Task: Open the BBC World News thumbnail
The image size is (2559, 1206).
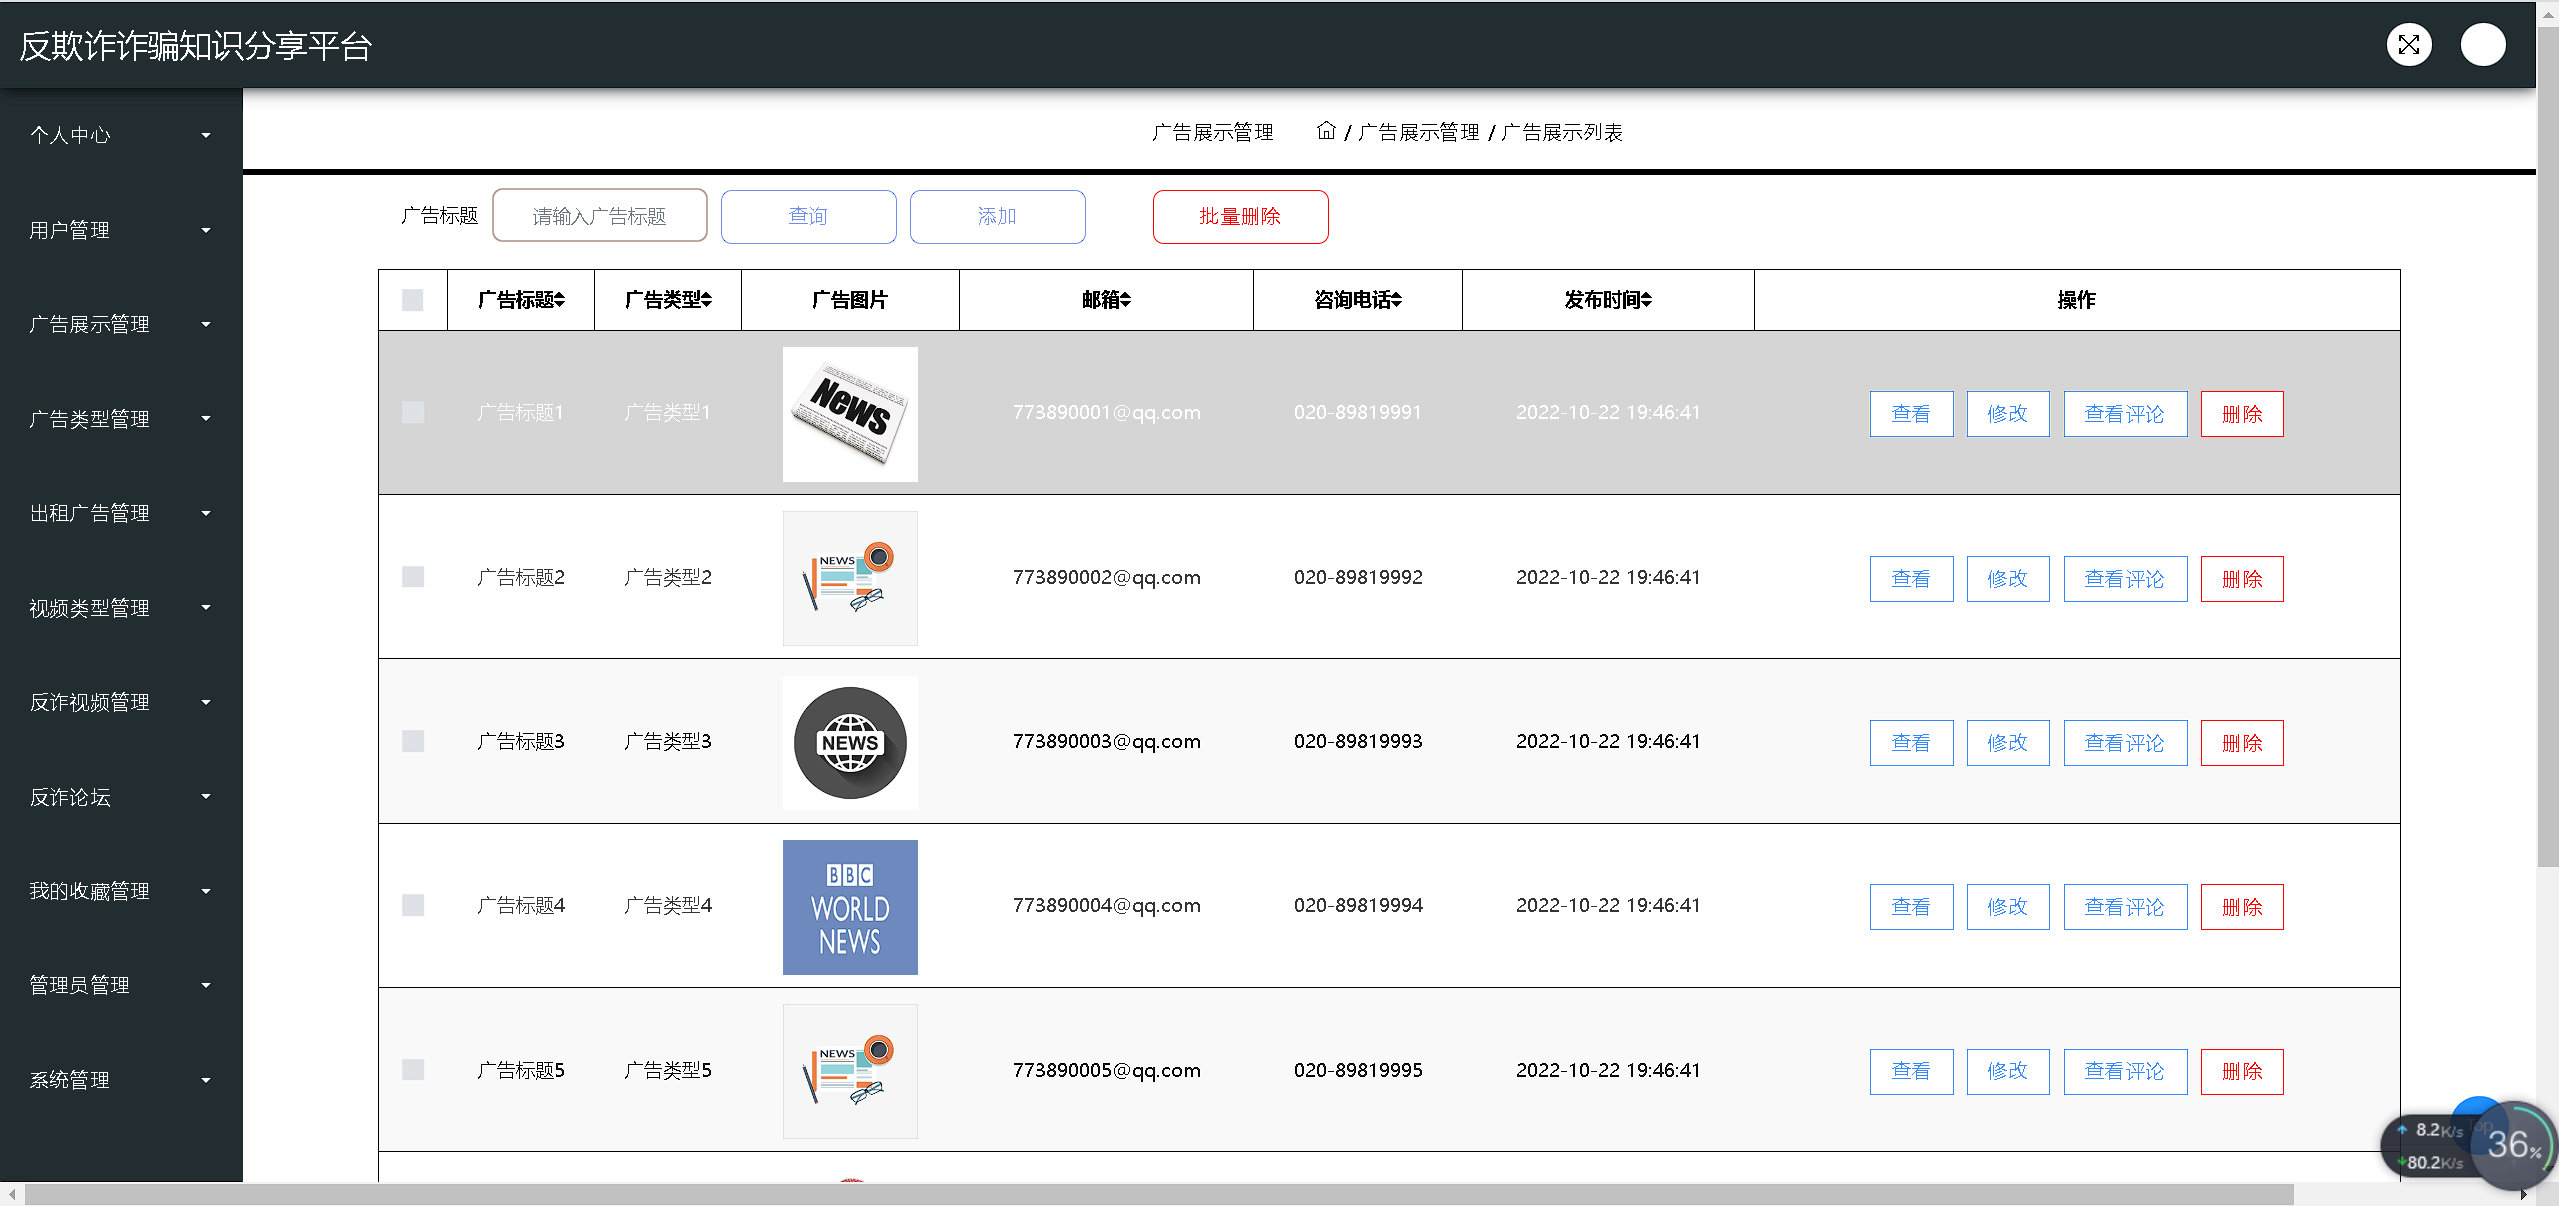Action: (850, 907)
